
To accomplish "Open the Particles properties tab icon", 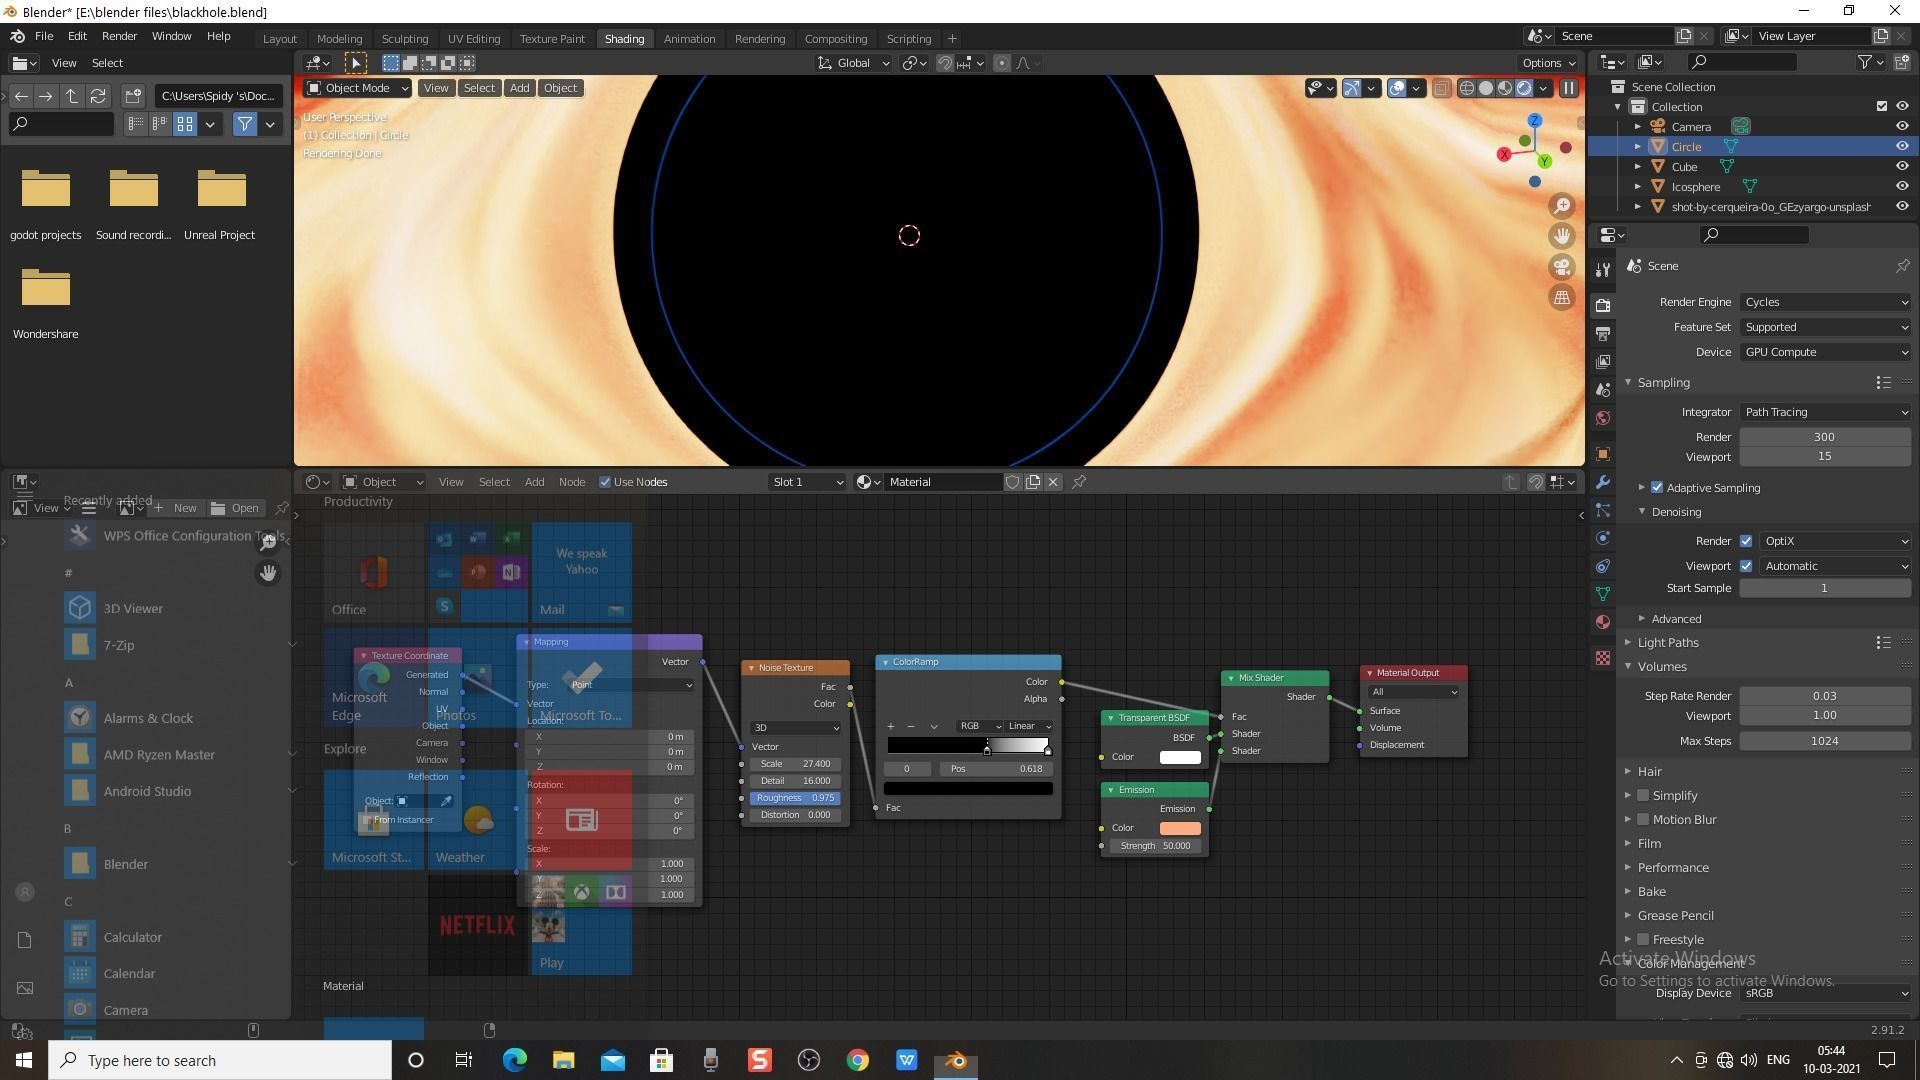I will click(x=1603, y=510).
